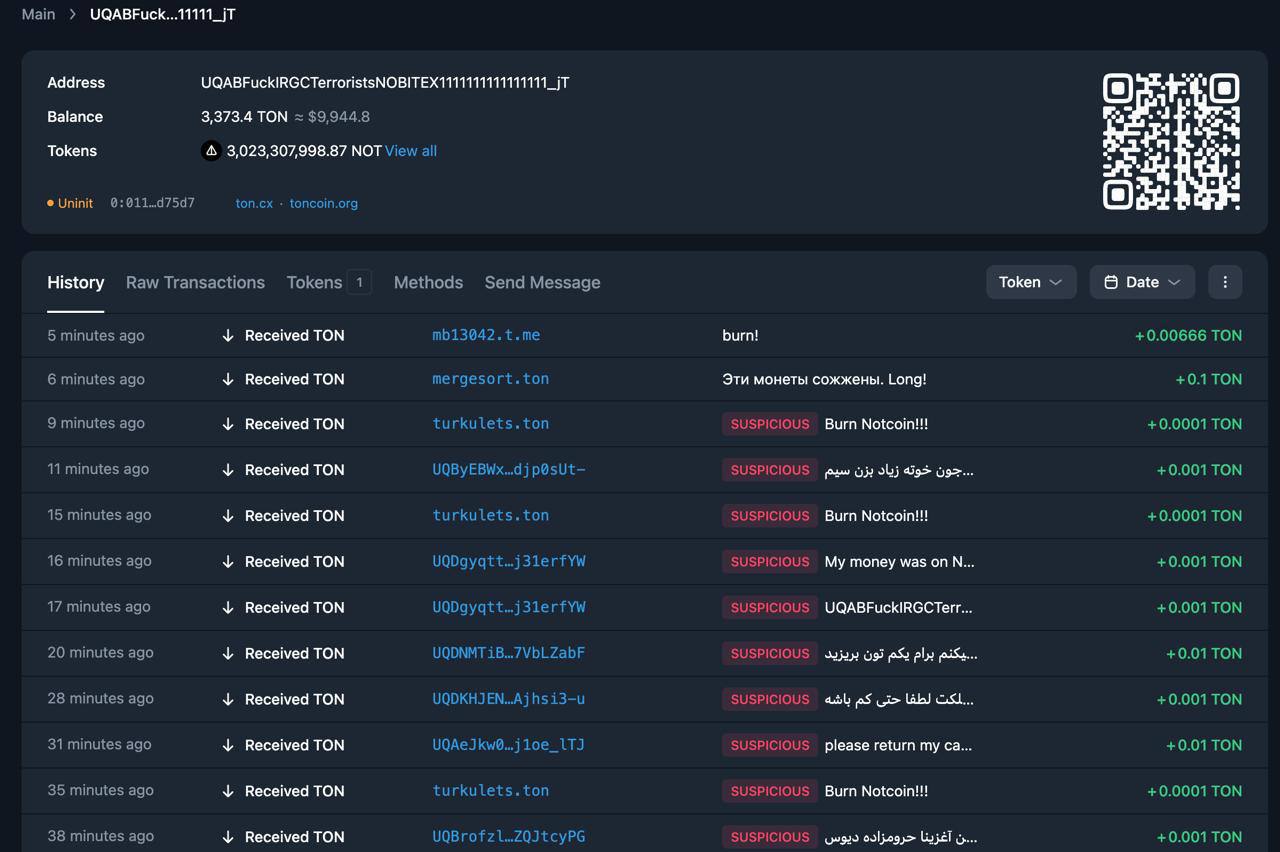The image size is (1280, 852).
Task: Click SUSPICIOUS badge in 'My money was on N…' row
Action: click(x=770, y=562)
